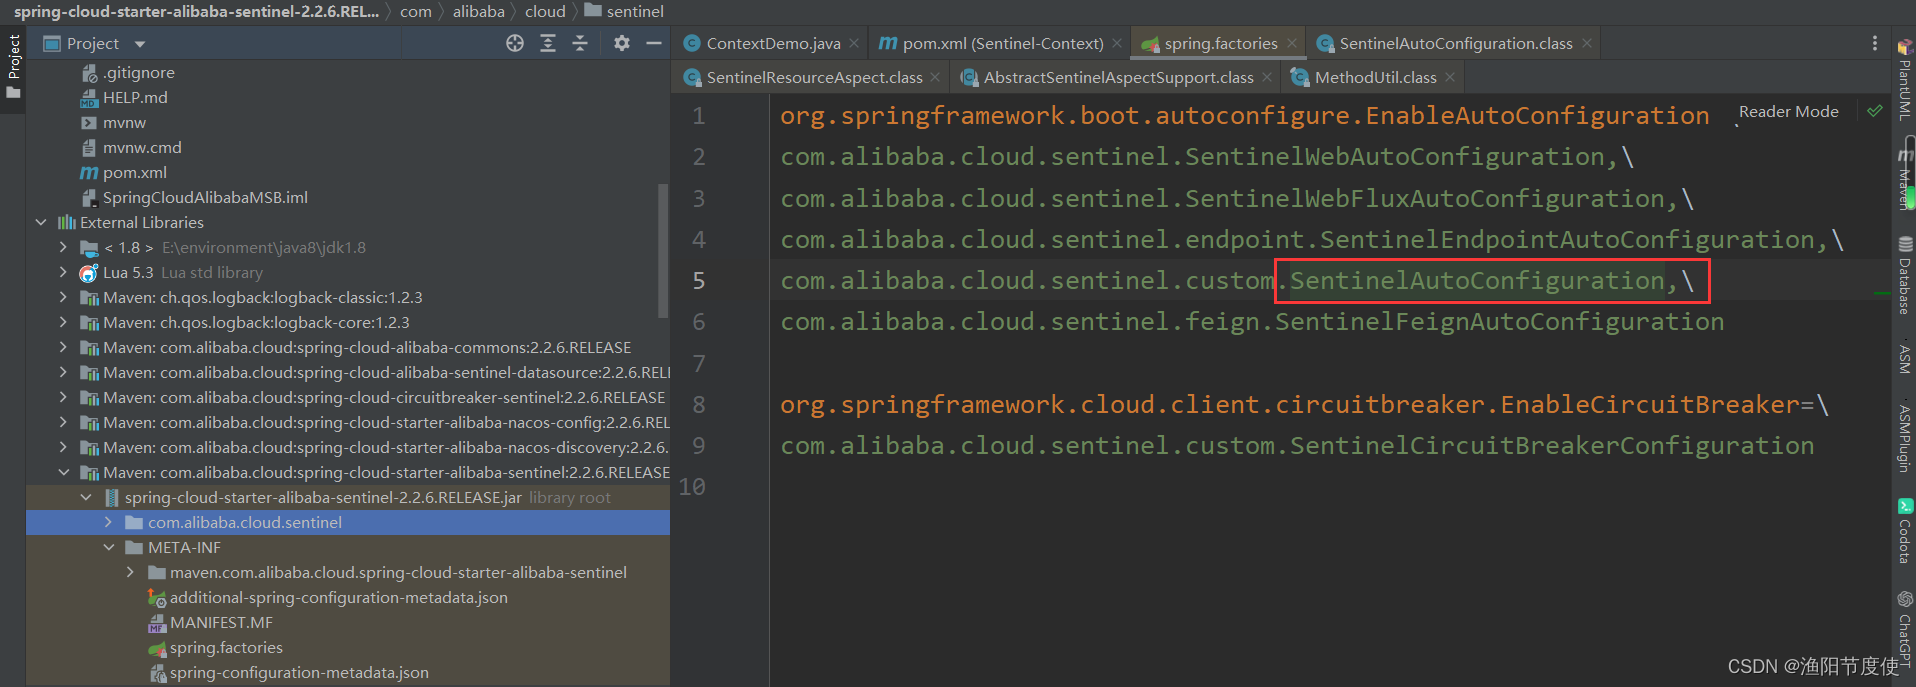1916x687 pixels.
Task: Expand Maven logback-classic:1.2.3 node
Action: pyautogui.click(x=63, y=297)
